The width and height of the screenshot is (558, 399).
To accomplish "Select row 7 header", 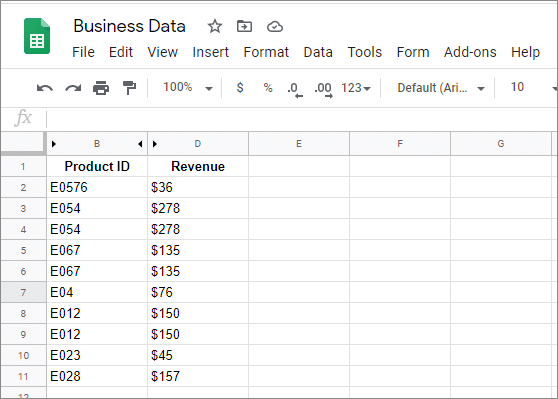I will coord(23,292).
